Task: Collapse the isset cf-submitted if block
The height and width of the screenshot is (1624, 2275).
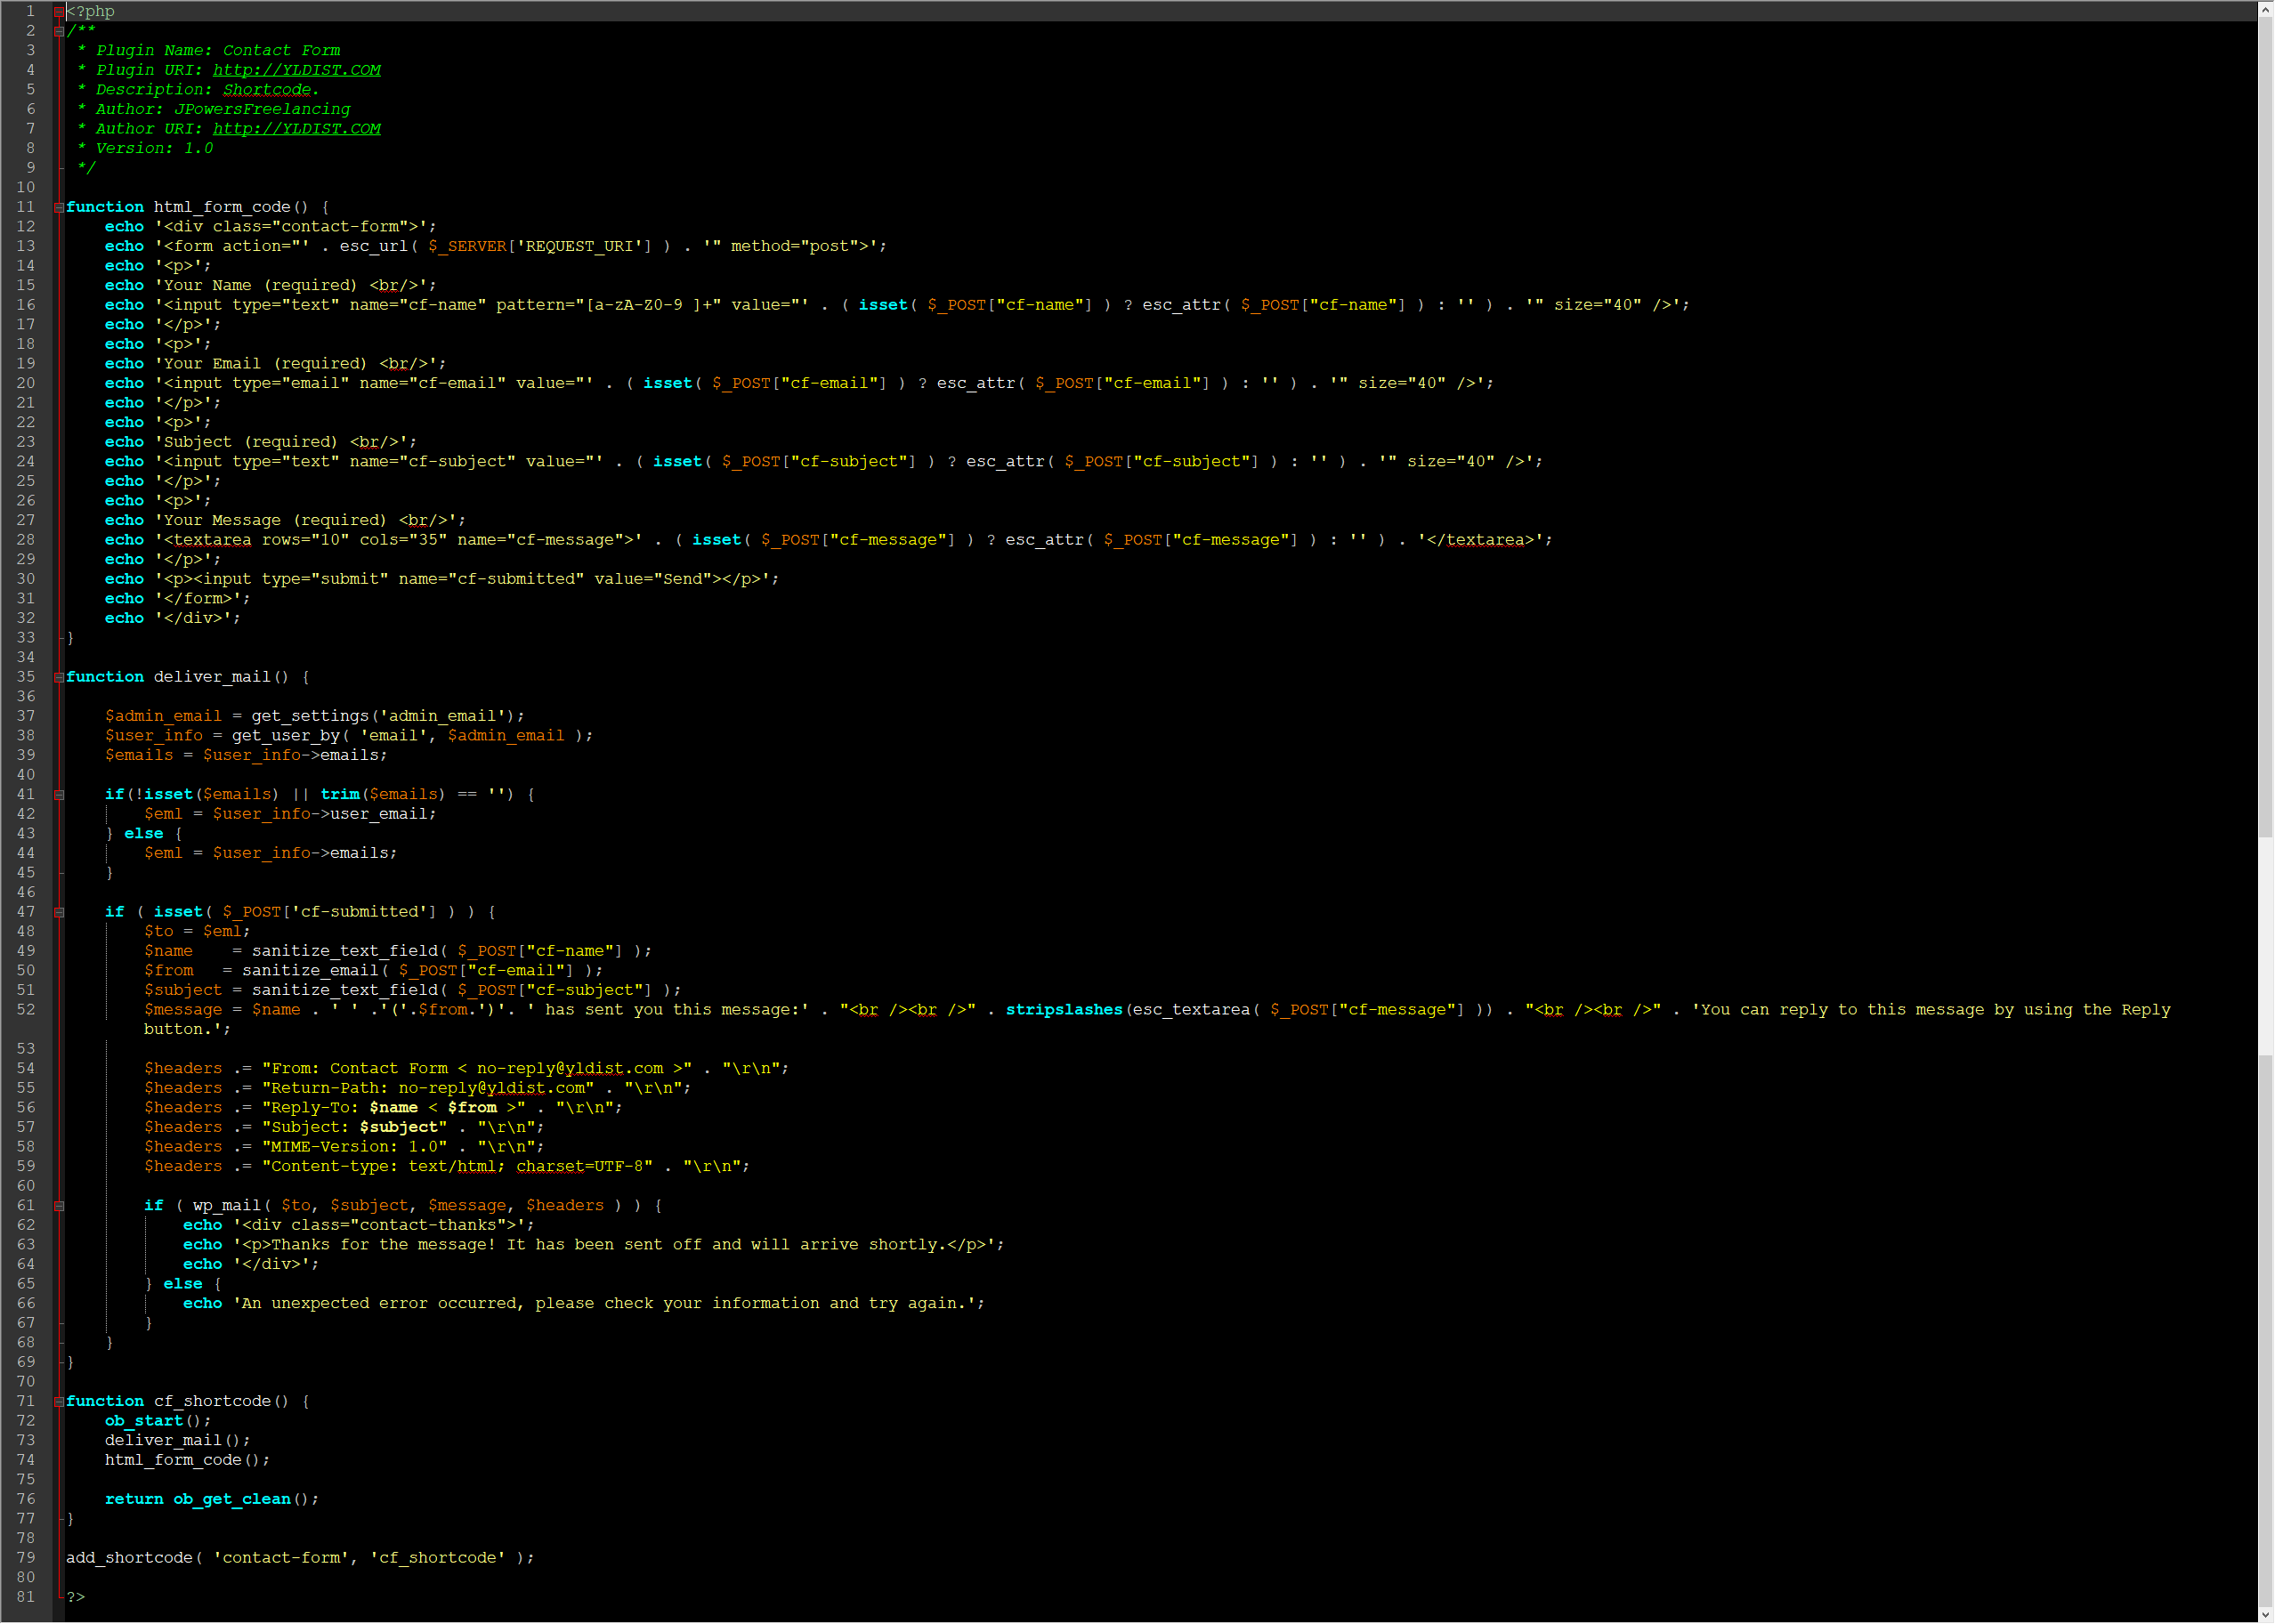Action: point(59,913)
